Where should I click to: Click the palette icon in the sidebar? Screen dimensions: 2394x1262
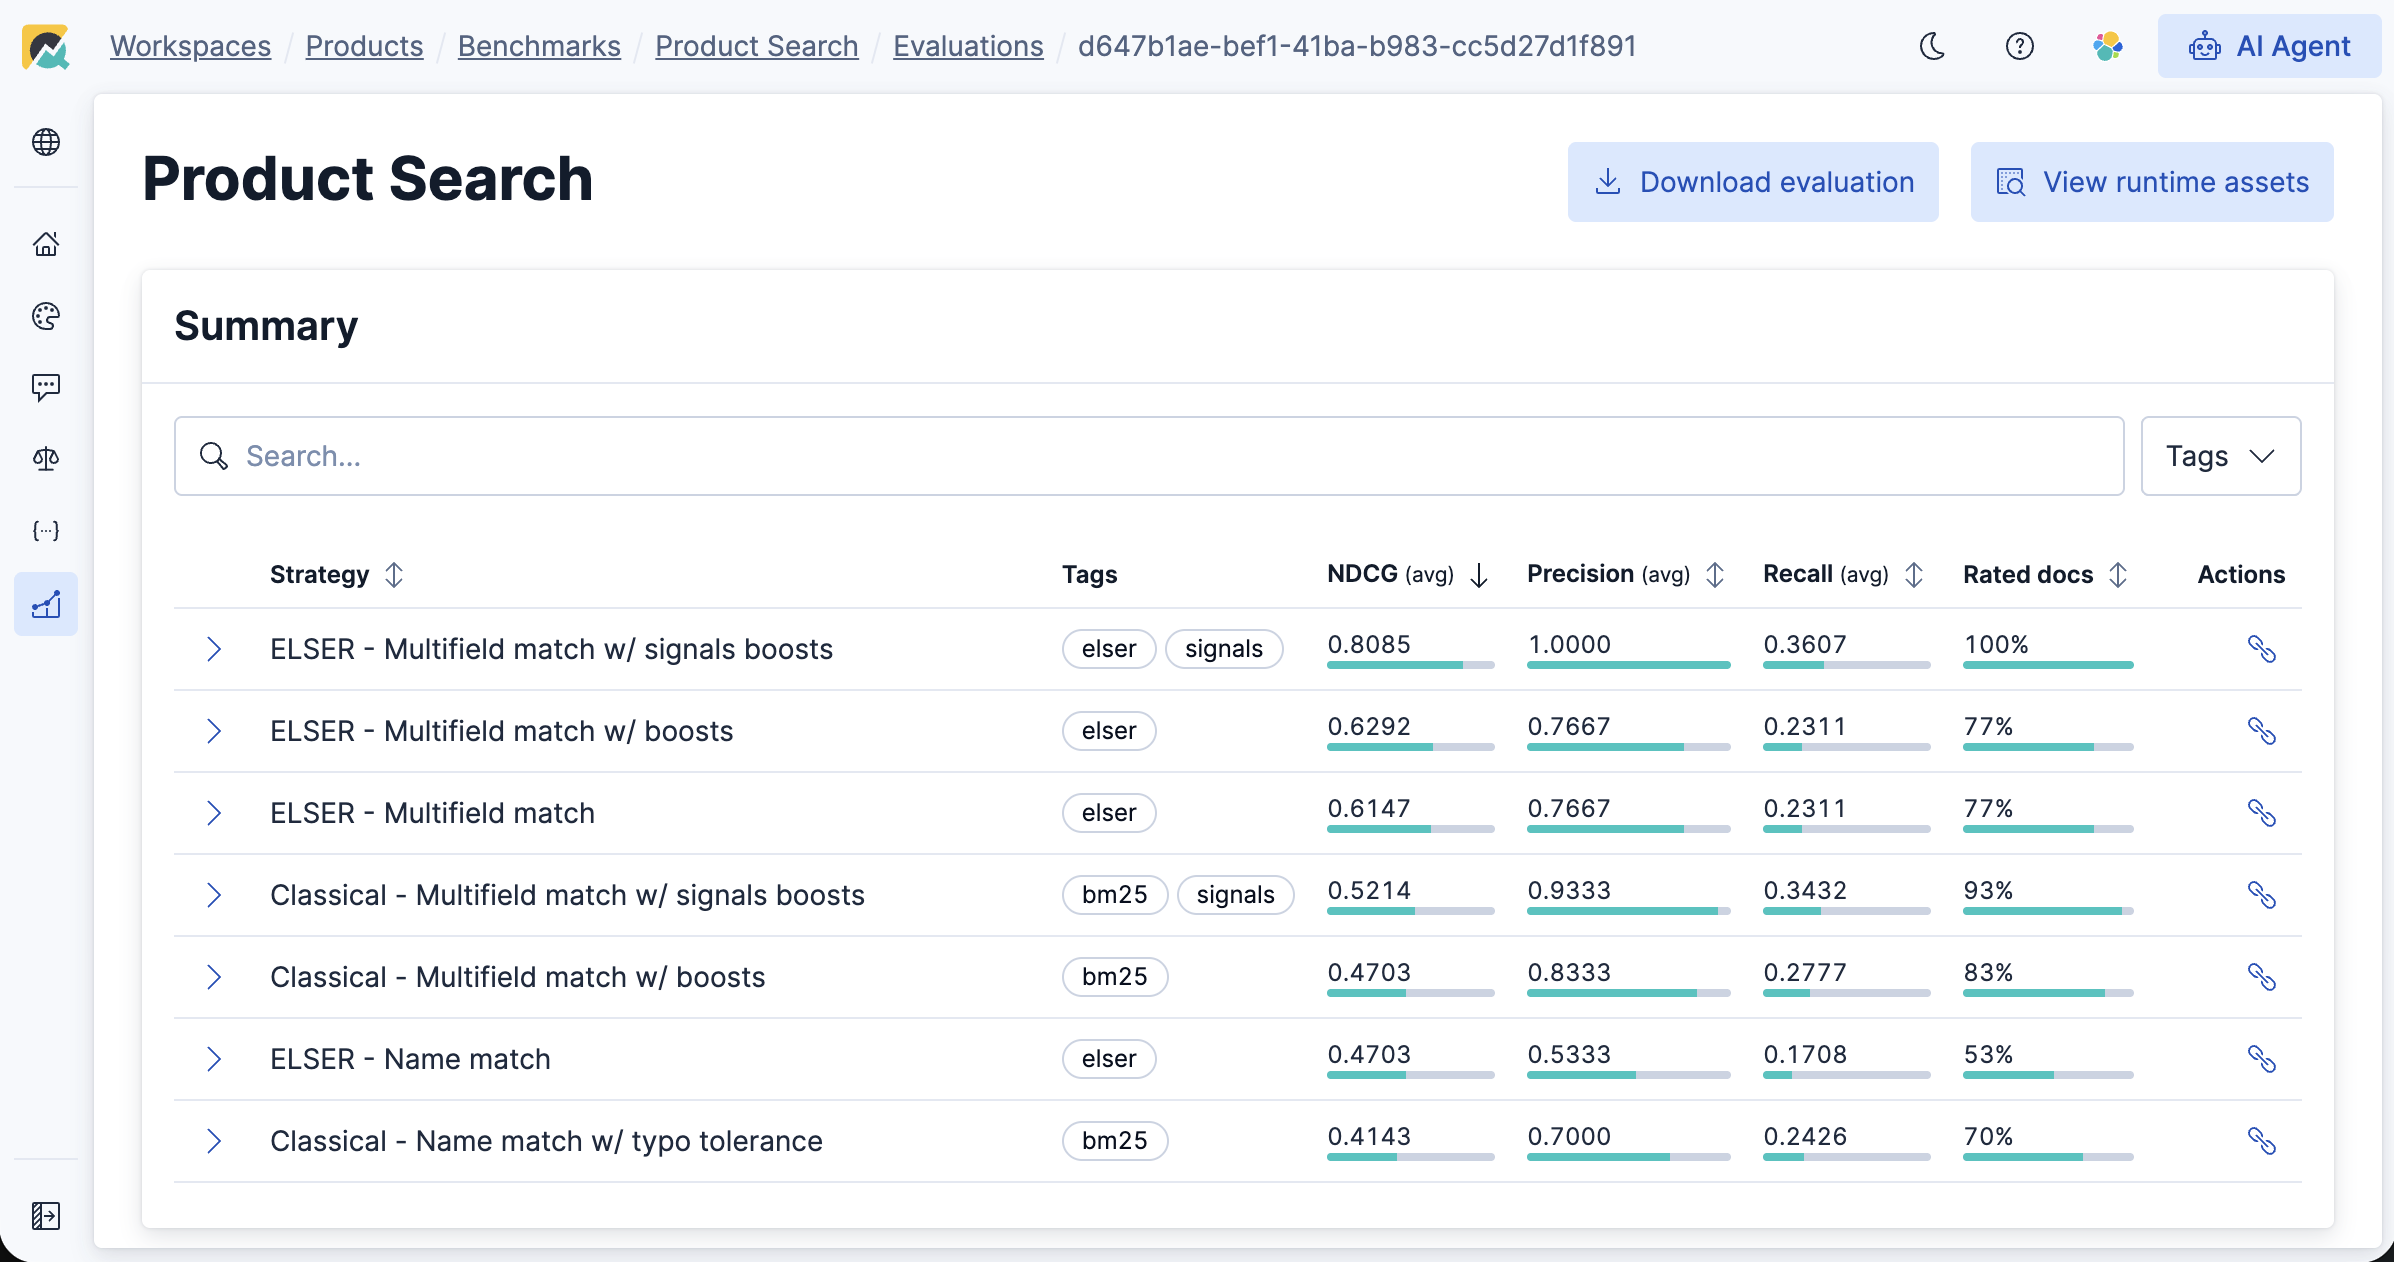[x=46, y=316]
